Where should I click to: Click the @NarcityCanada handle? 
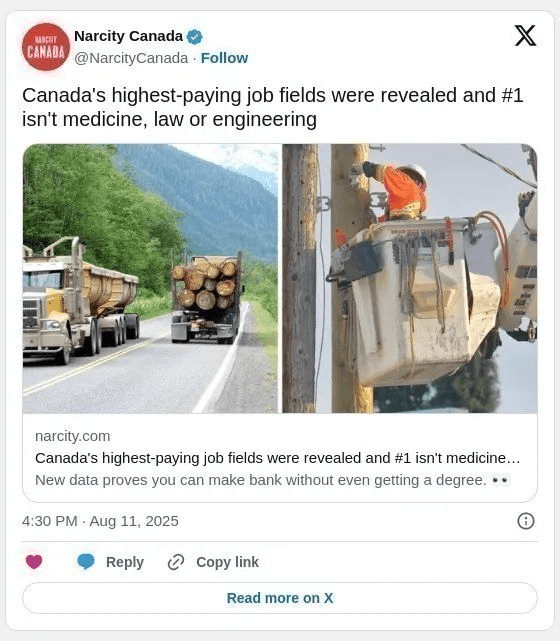pyautogui.click(x=131, y=58)
